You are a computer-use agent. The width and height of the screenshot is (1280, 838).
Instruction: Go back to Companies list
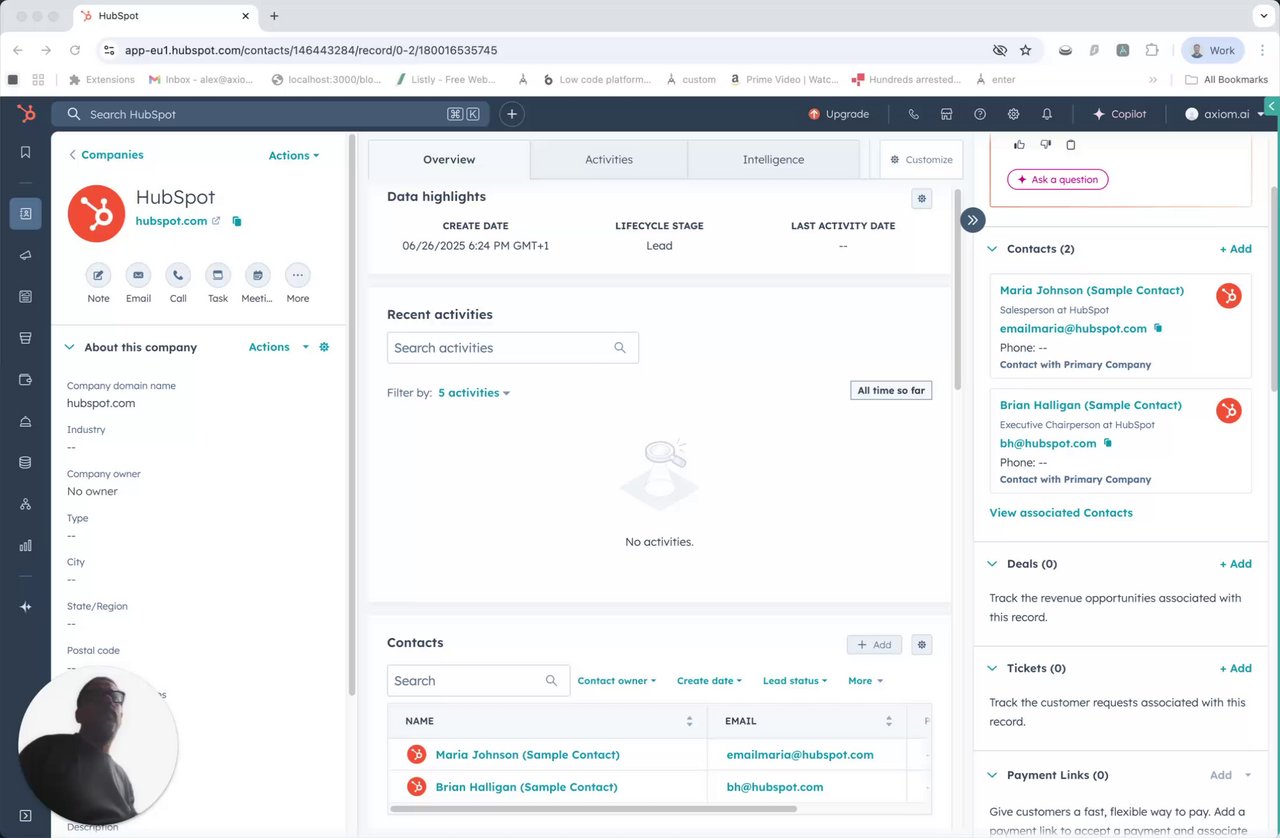105,155
